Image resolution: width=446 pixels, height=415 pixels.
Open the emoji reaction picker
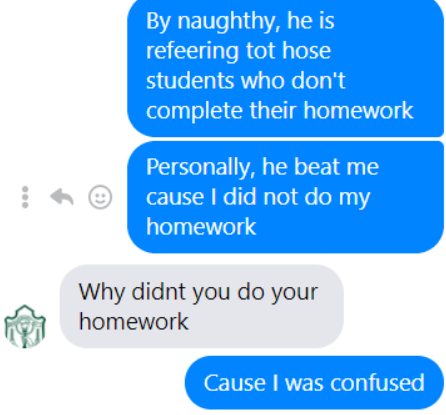tap(100, 197)
